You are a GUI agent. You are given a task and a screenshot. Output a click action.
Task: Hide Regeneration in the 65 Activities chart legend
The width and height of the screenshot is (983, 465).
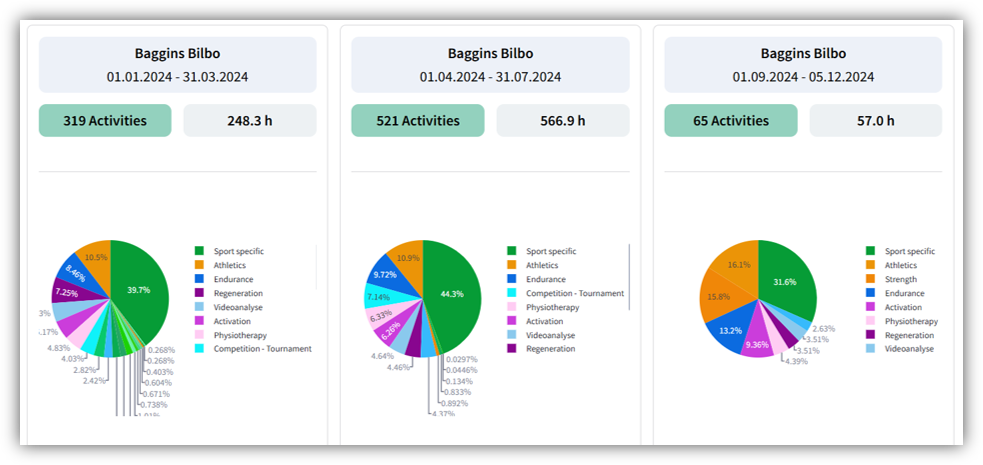point(909,335)
